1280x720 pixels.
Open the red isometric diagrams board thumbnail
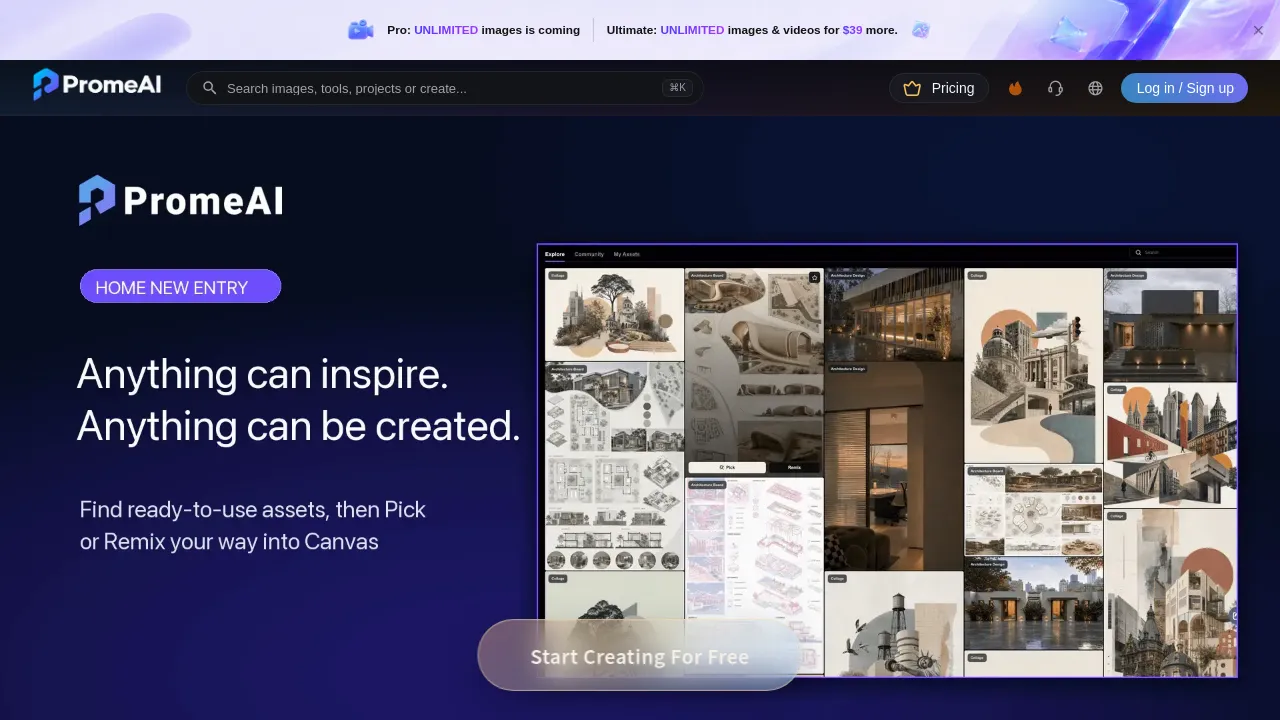754,576
